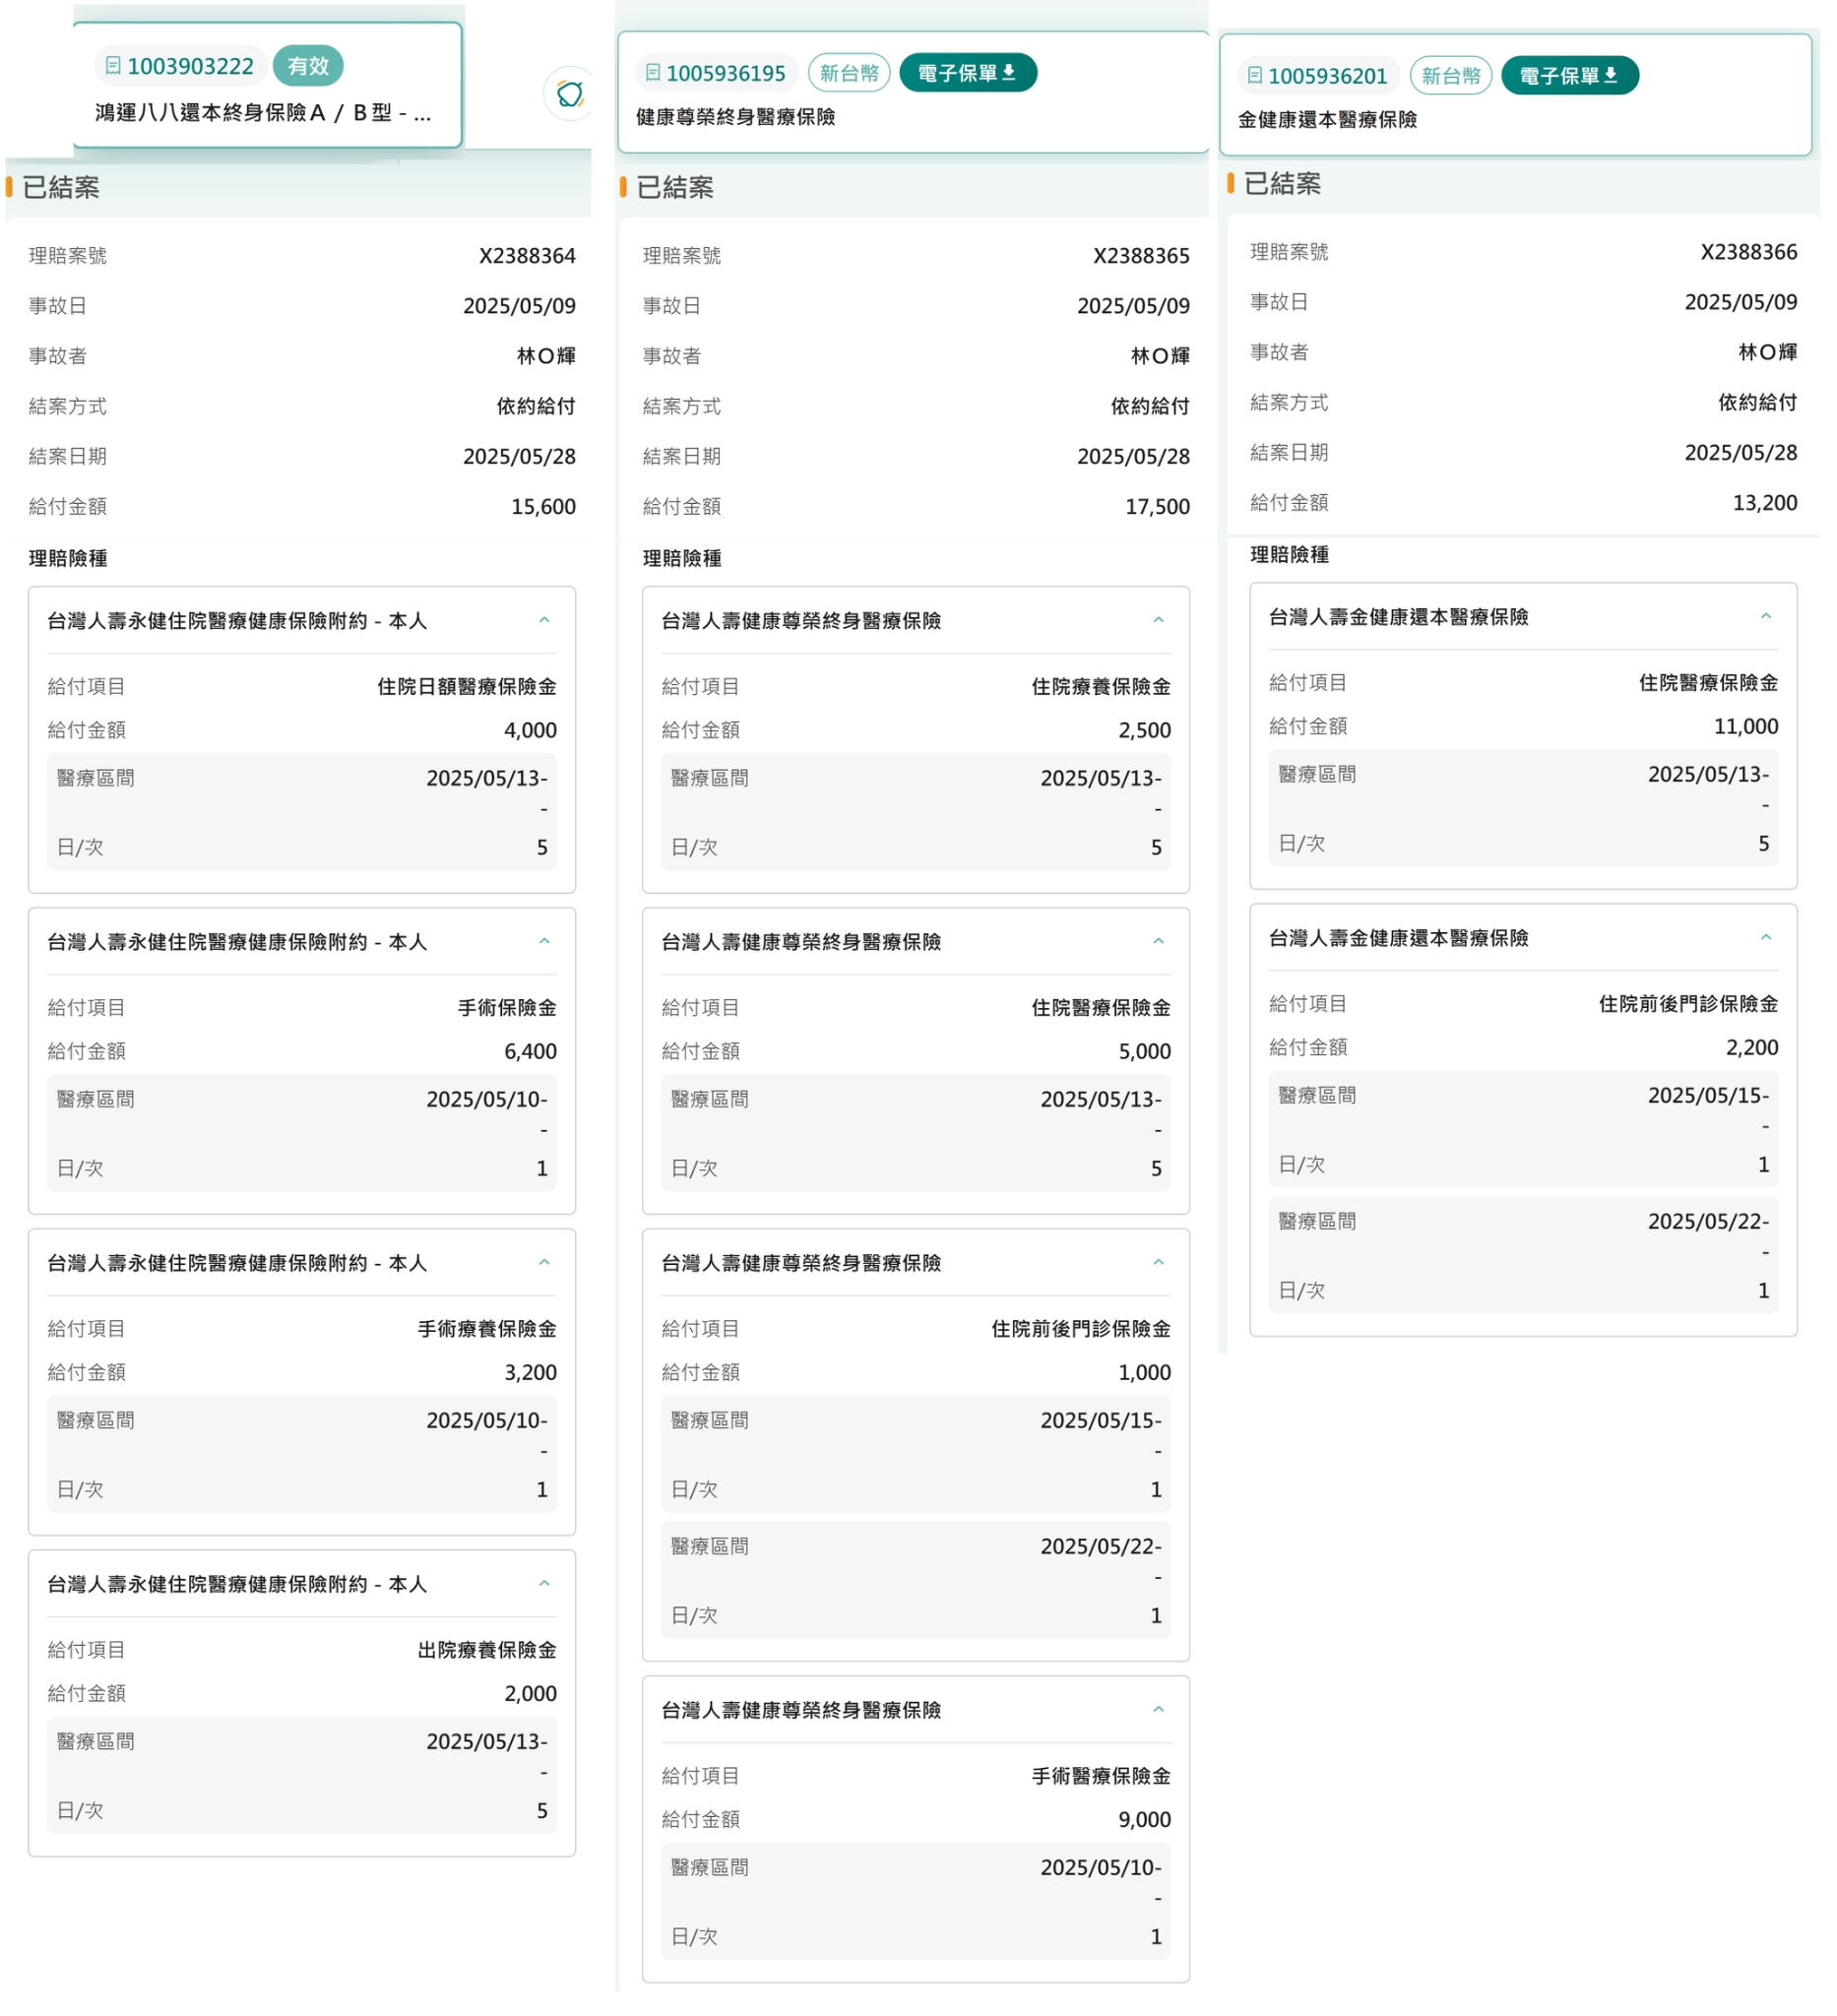
Task: Collapse the 住院療養保險金 2,500 card
Action: pyautogui.click(x=1158, y=620)
